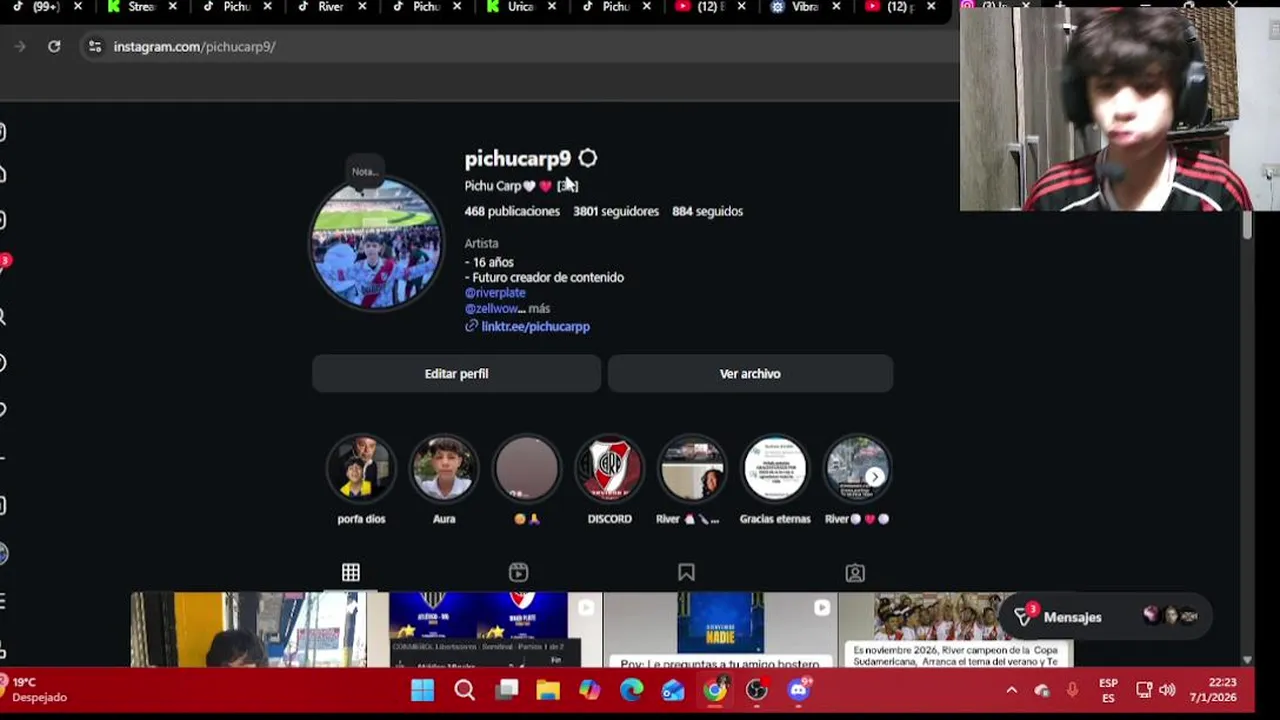This screenshot has width=1280, height=720.
Task: Open the volume control tray icon
Action: click(1167, 690)
